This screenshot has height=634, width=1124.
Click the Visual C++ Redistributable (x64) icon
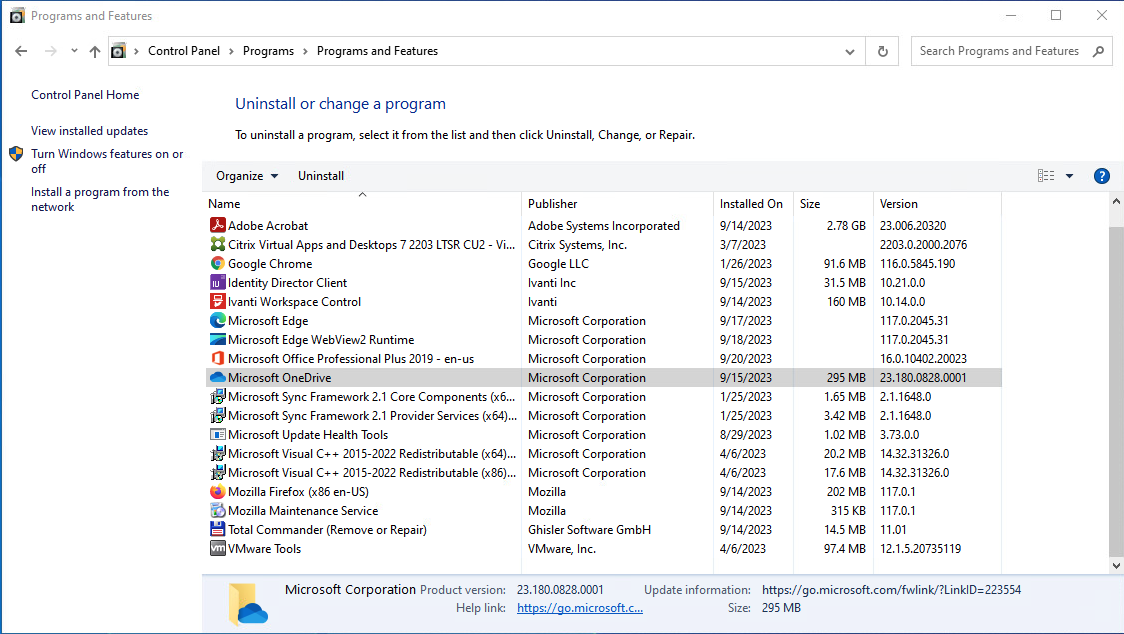pos(217,453)
